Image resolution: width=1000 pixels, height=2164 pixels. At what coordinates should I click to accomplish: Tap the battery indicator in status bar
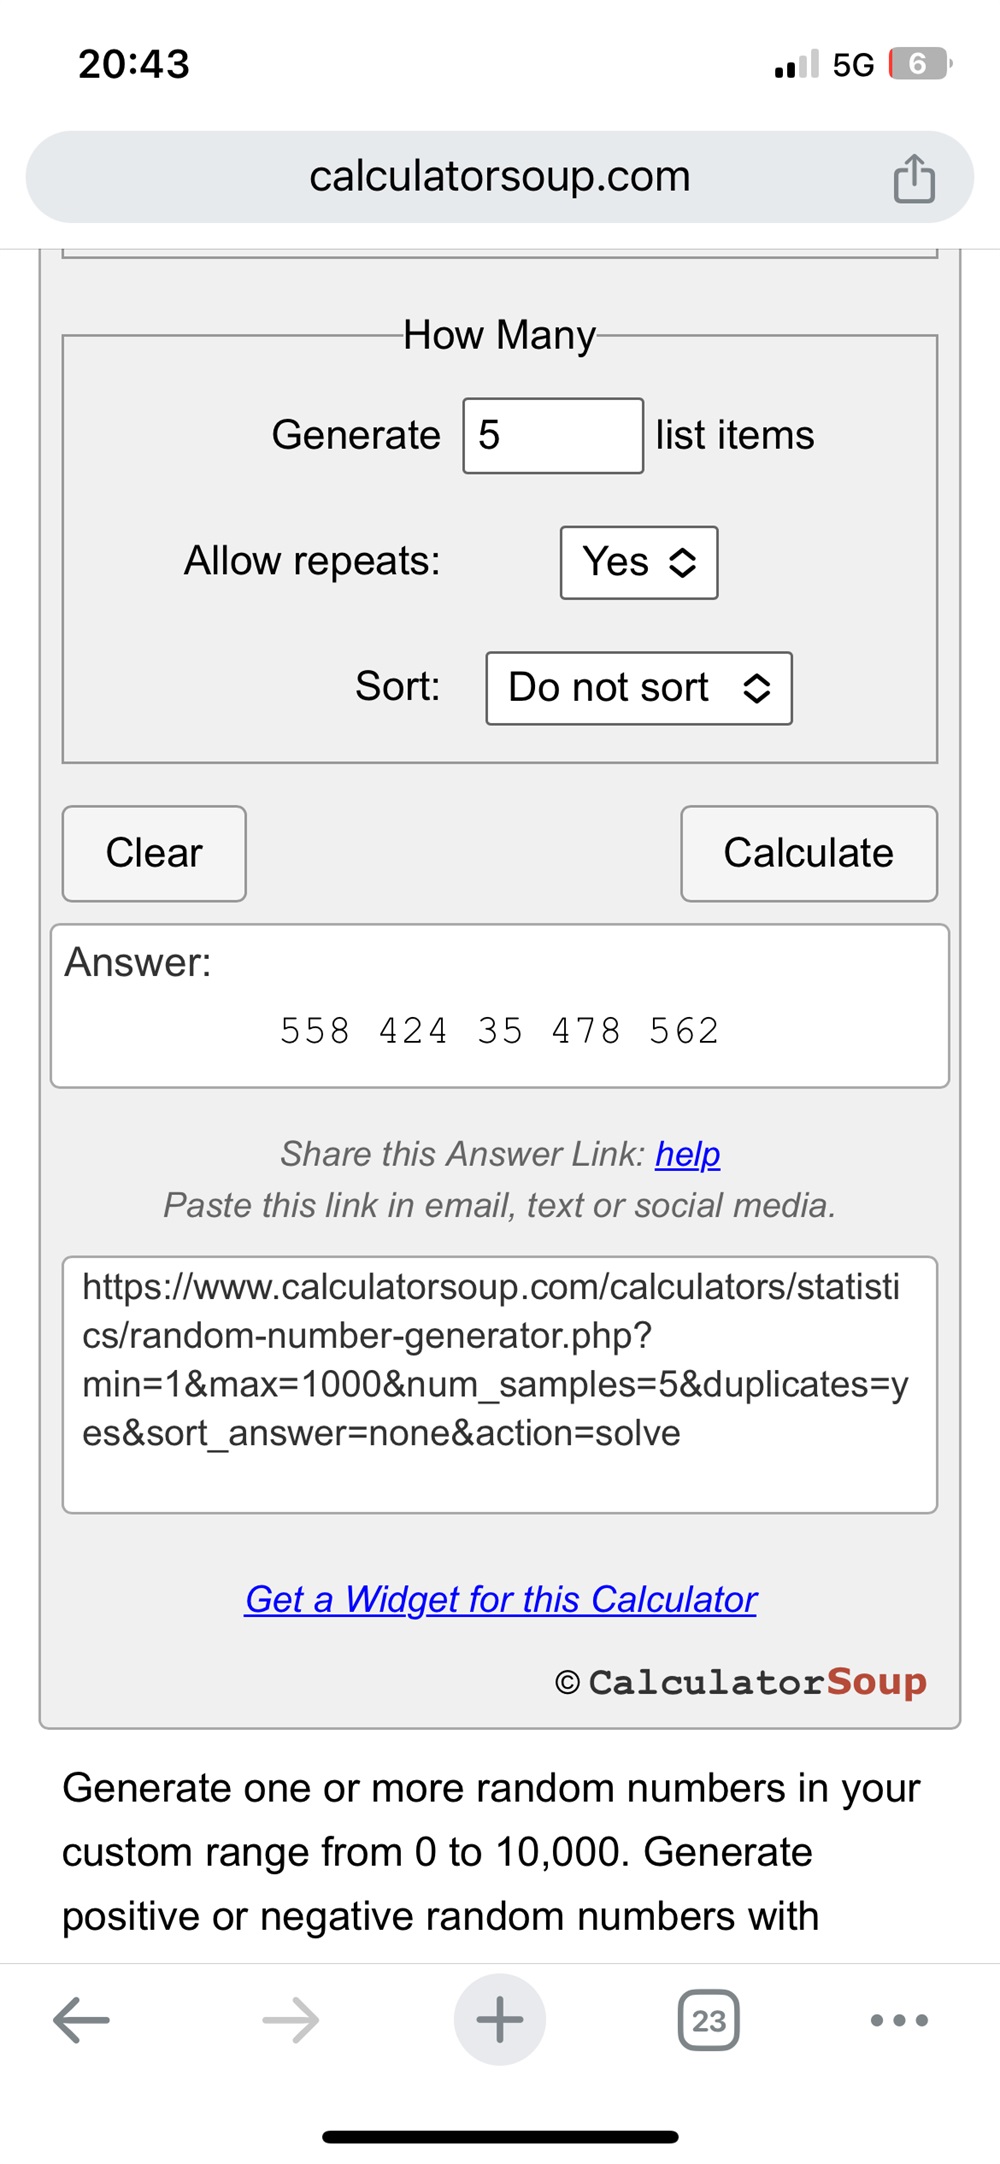click(919, 64)
